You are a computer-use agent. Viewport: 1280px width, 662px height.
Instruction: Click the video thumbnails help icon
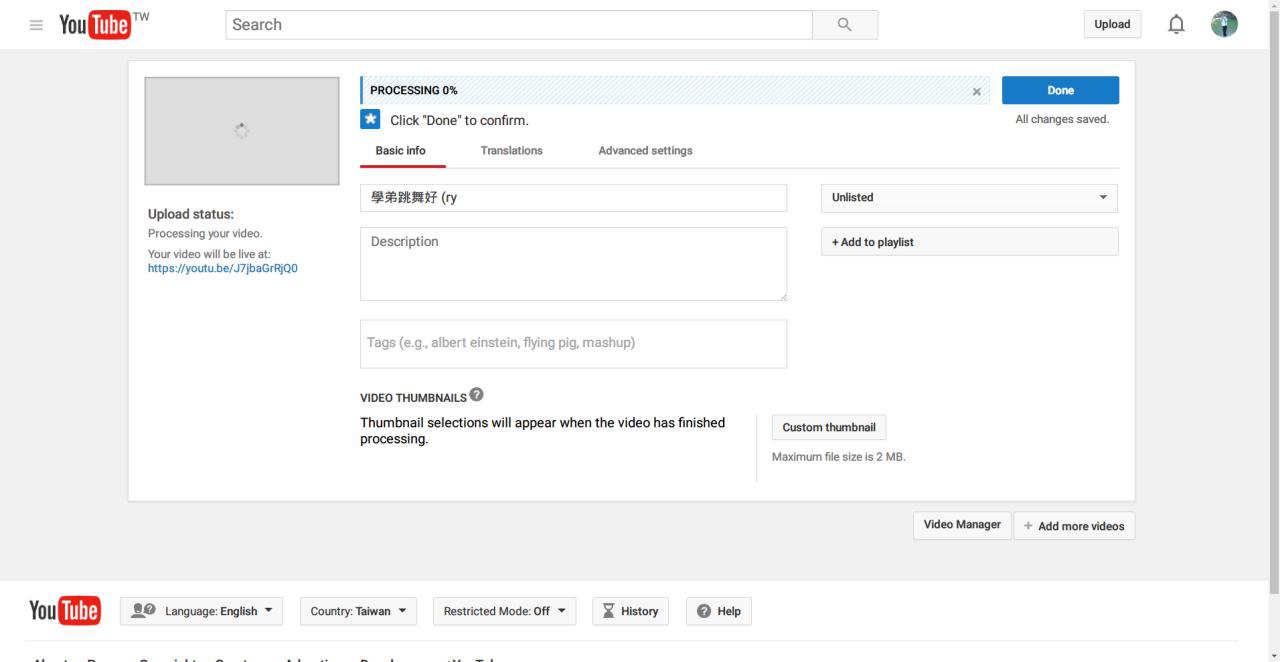pos(477,395)
